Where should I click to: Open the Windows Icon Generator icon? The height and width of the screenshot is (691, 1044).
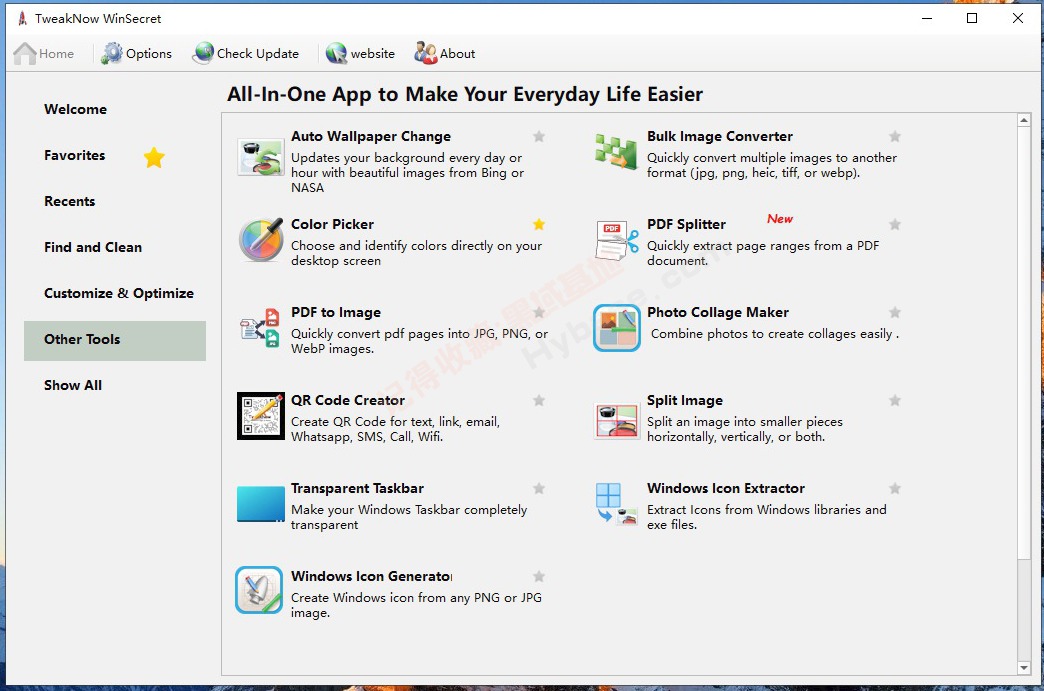point(259,590)
